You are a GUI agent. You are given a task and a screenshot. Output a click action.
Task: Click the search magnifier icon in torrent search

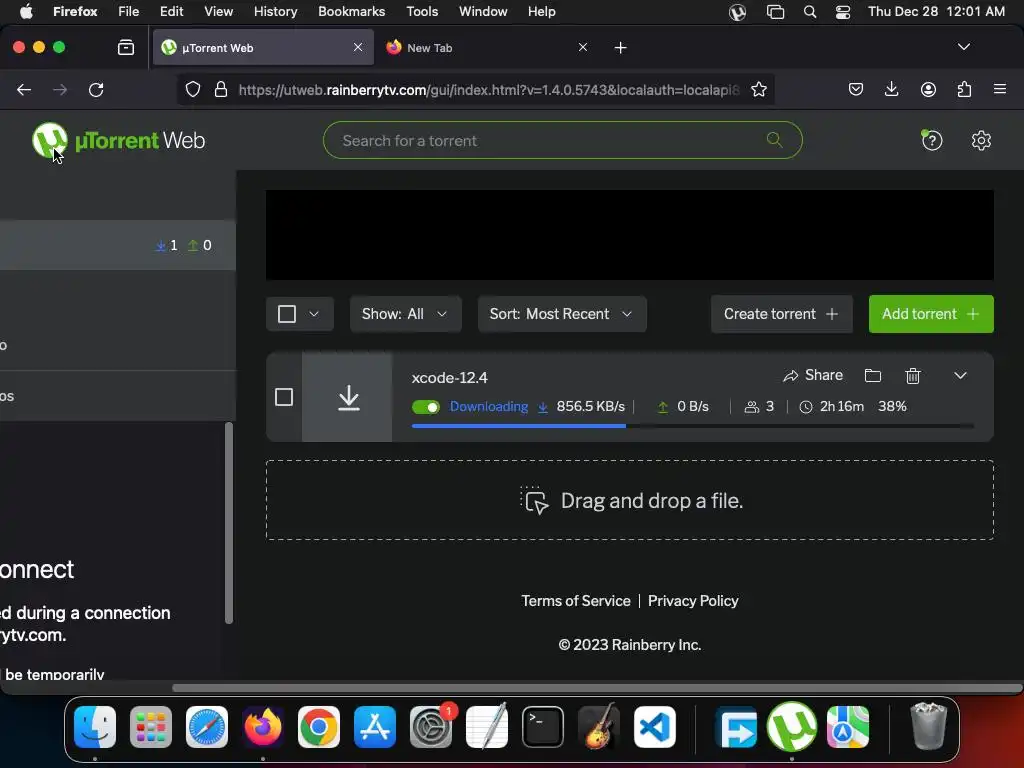click(x=775, y=140)
